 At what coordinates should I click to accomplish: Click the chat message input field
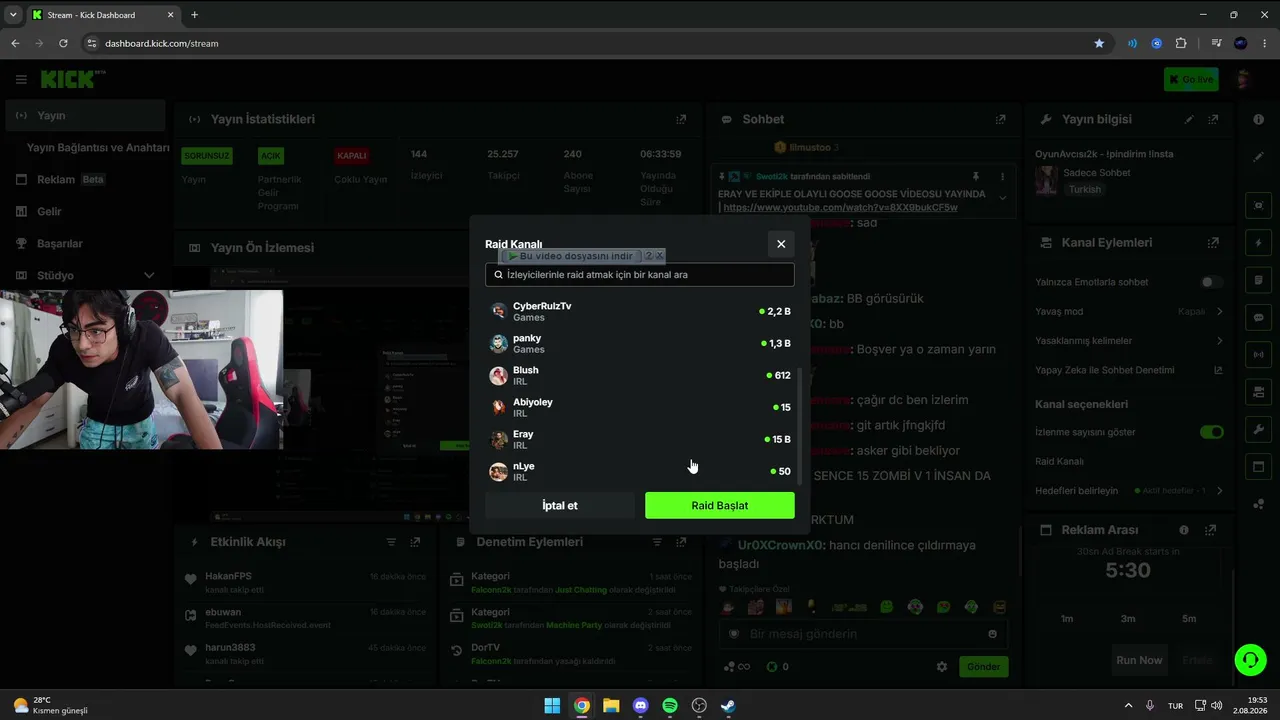click(863, 634)
